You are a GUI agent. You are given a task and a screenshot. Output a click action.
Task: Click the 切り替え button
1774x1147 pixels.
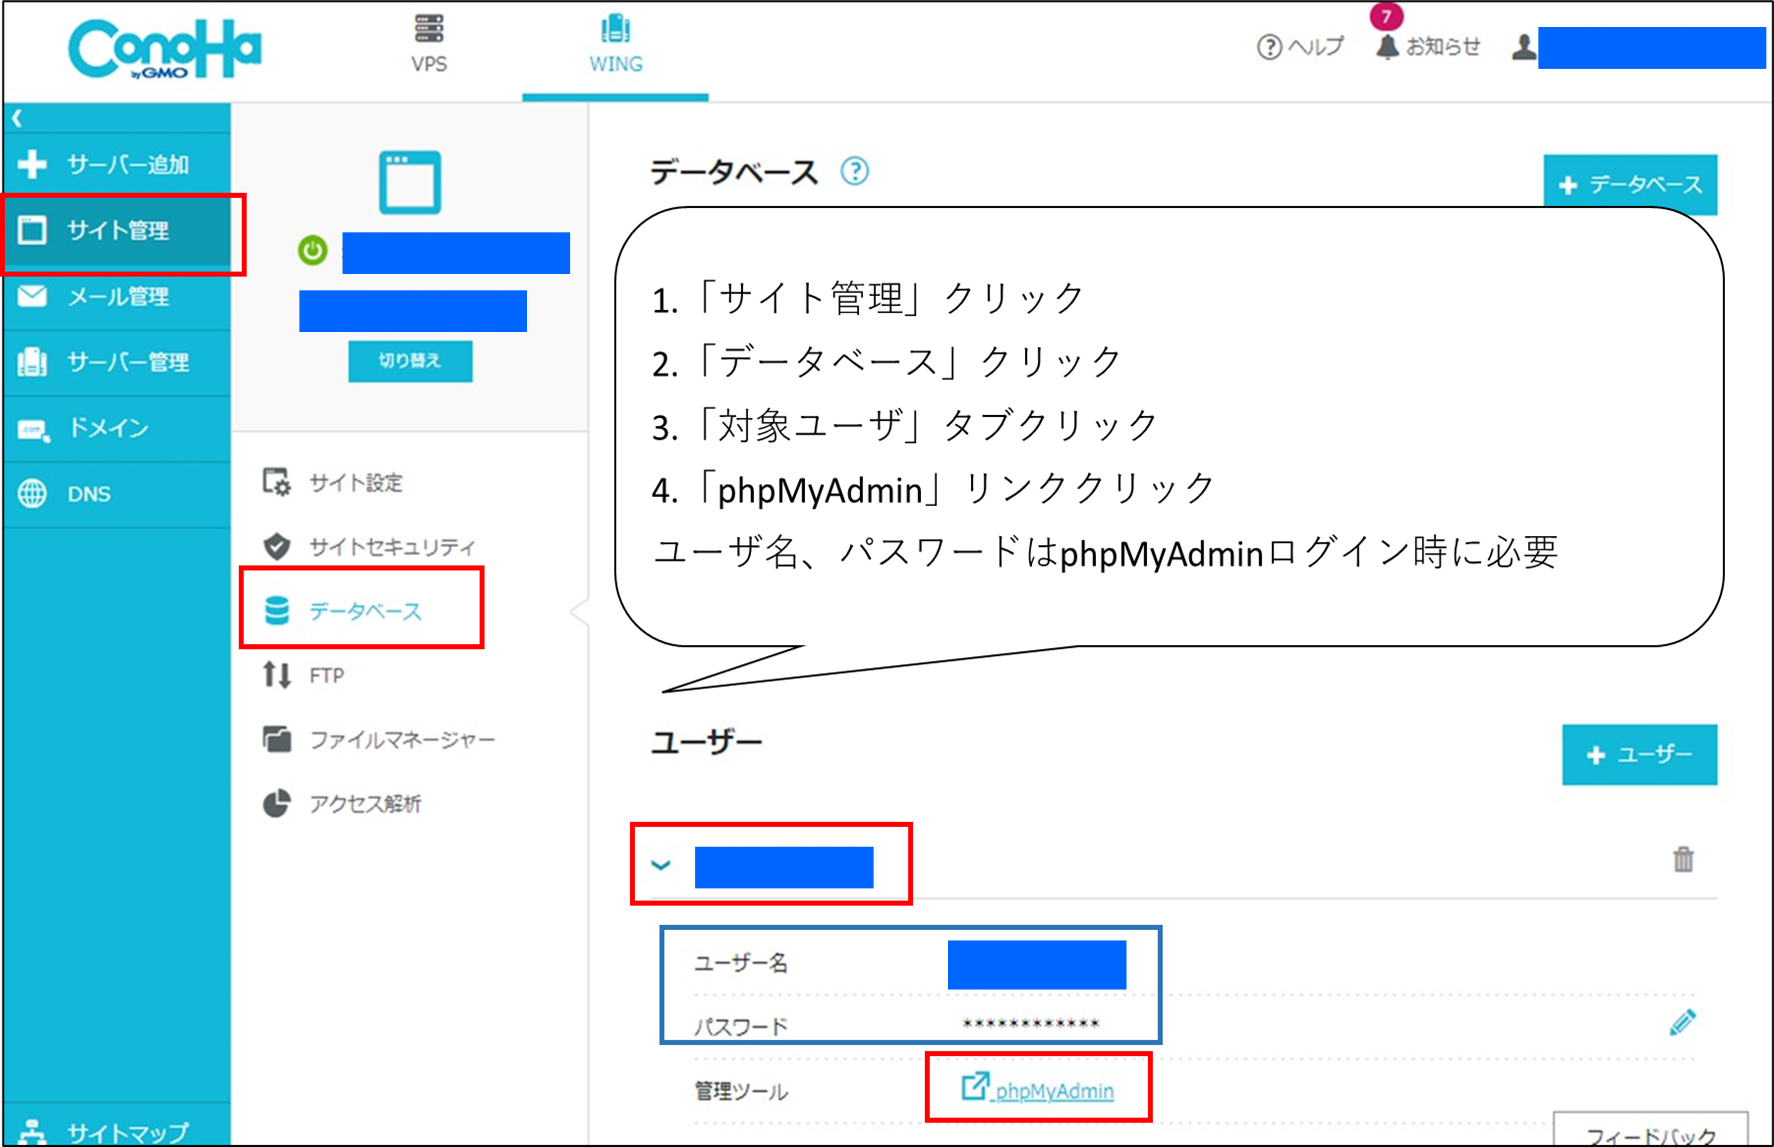[x=410, y=361]
